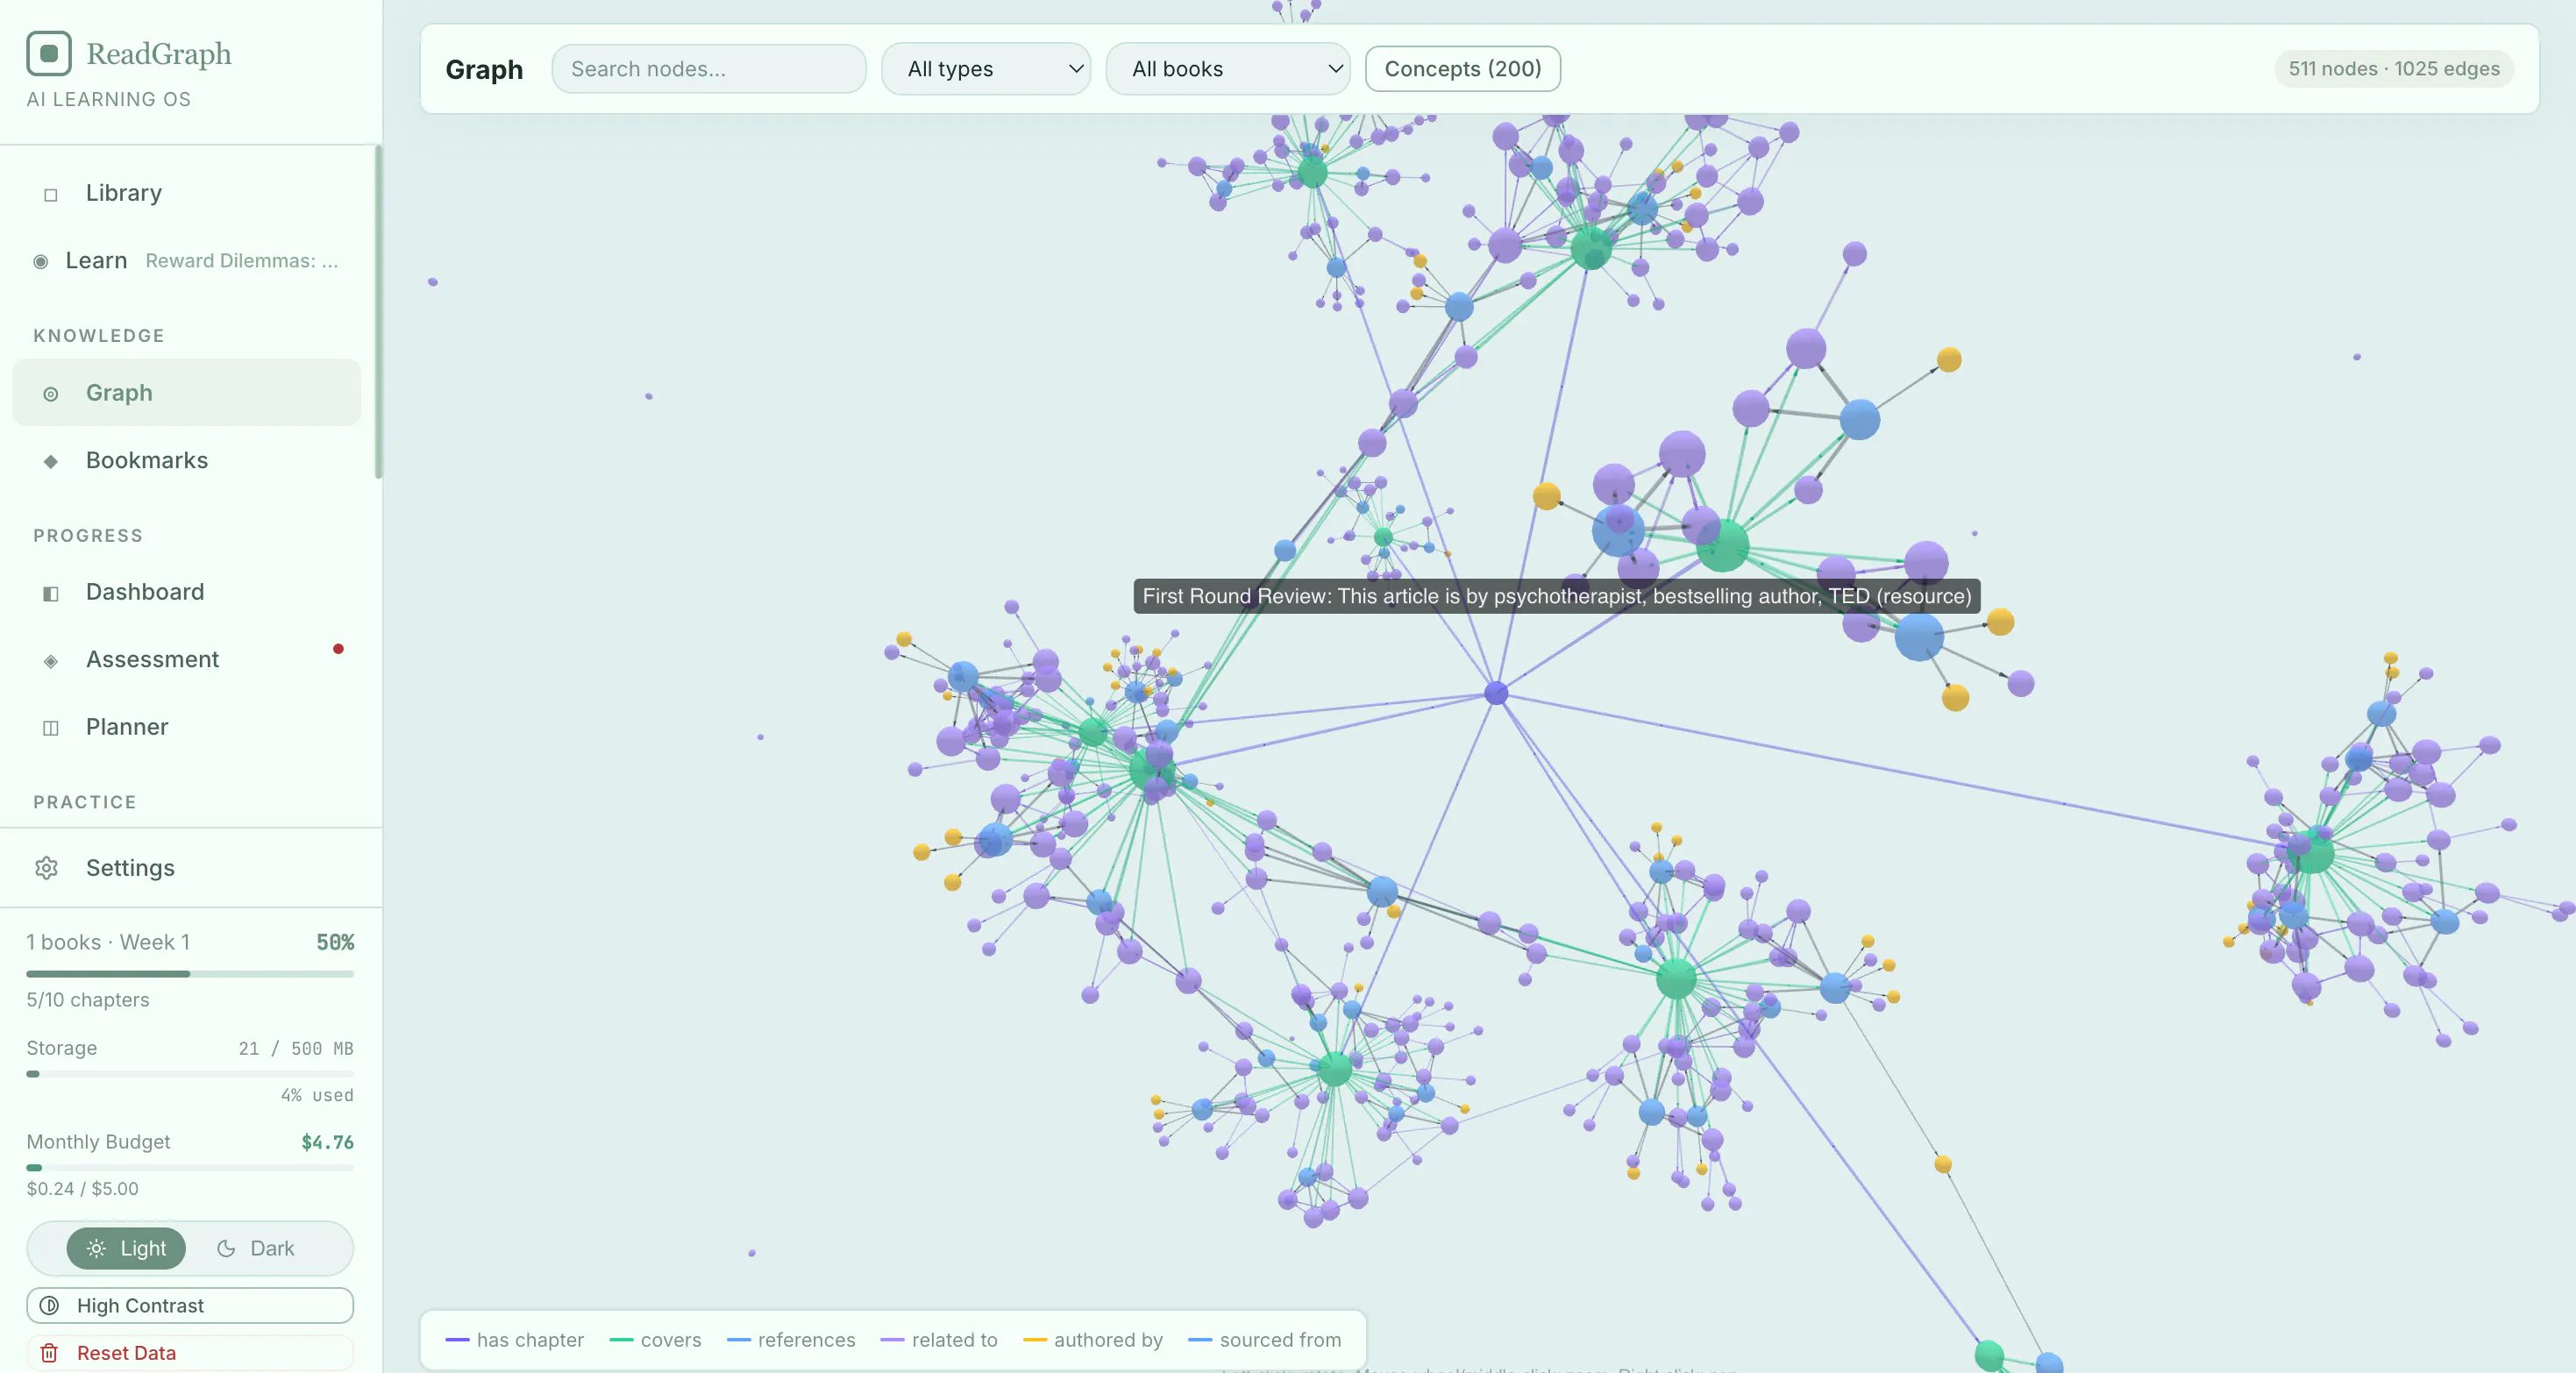Click the Graph page title
Screen dimensions: 2576x1373
484,69
